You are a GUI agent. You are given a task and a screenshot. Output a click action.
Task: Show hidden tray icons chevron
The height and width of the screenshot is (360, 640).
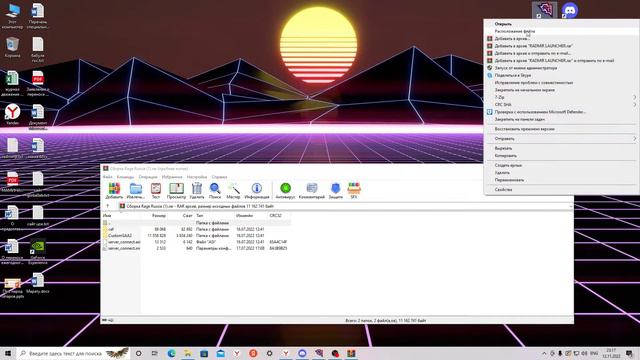[x=544, y=353]
